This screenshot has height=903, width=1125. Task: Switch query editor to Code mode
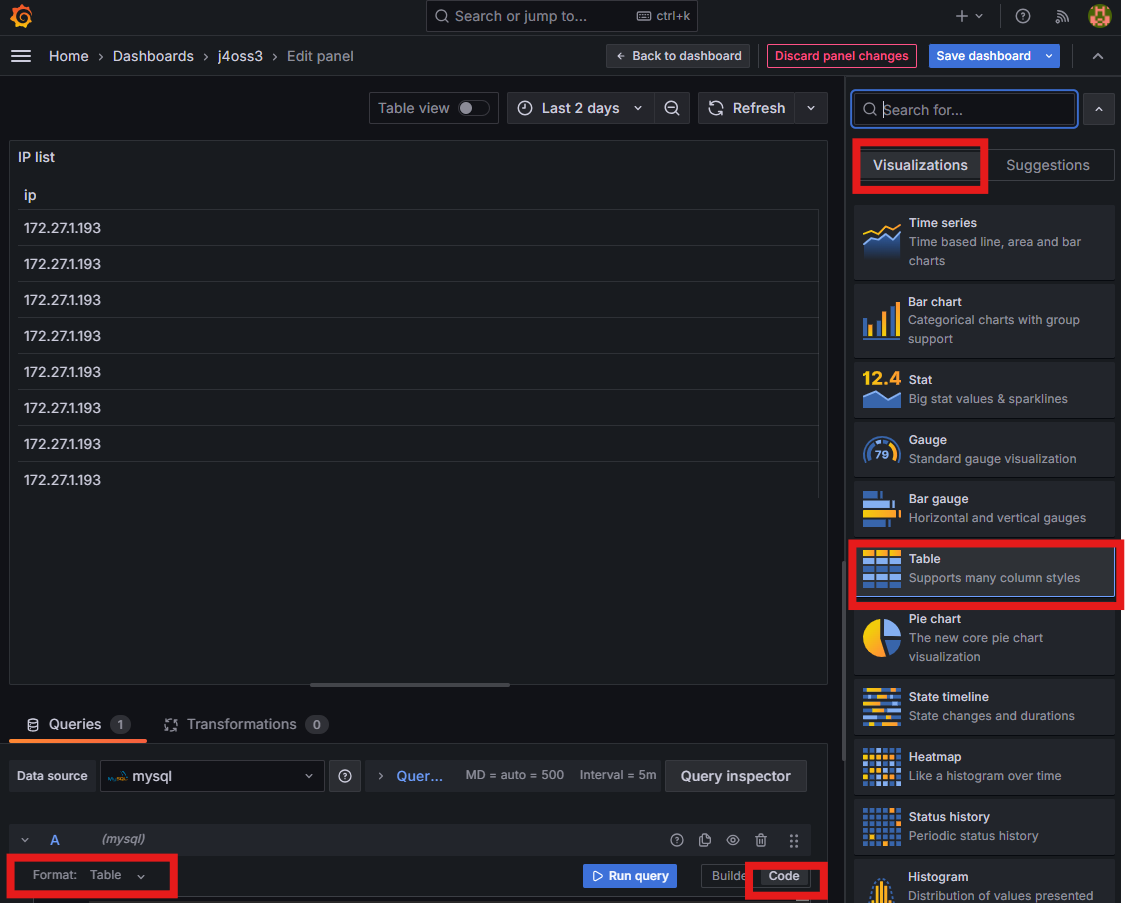[x=784, y=876]
